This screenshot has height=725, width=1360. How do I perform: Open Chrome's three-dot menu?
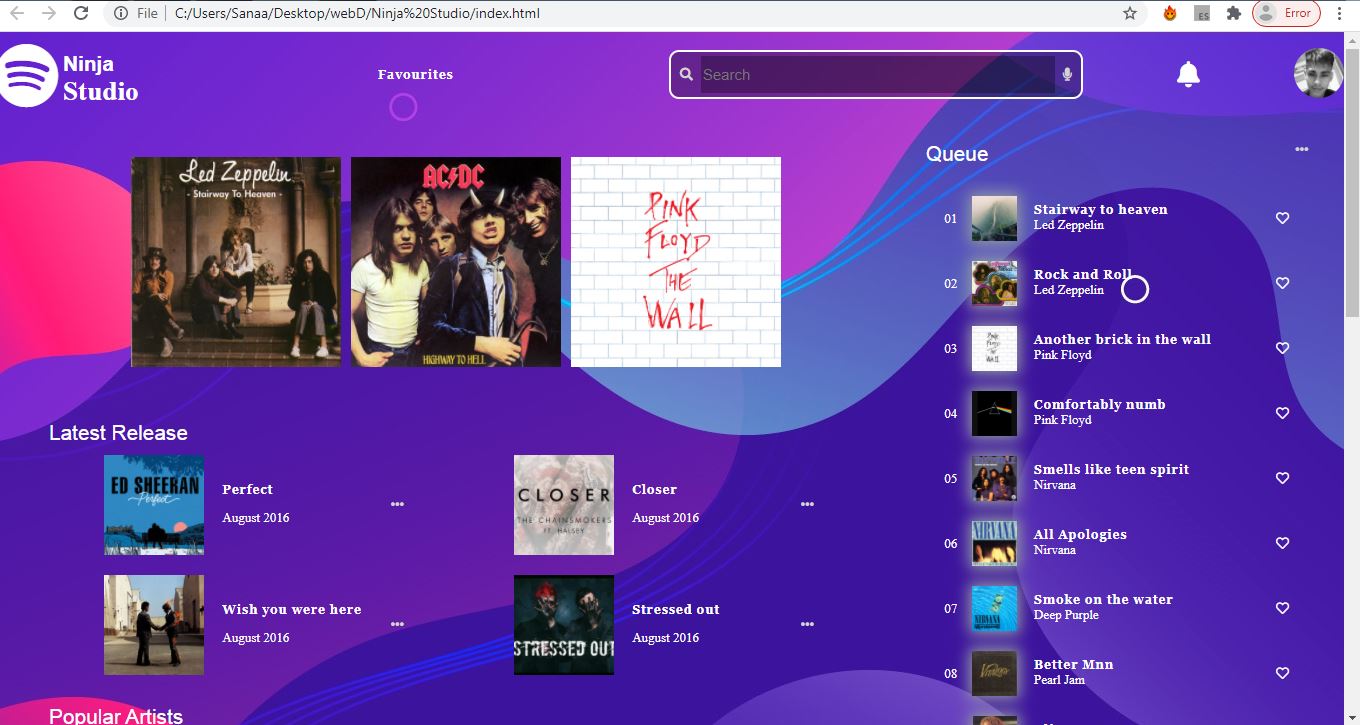pyautogui.click(x=1340, y=14)
